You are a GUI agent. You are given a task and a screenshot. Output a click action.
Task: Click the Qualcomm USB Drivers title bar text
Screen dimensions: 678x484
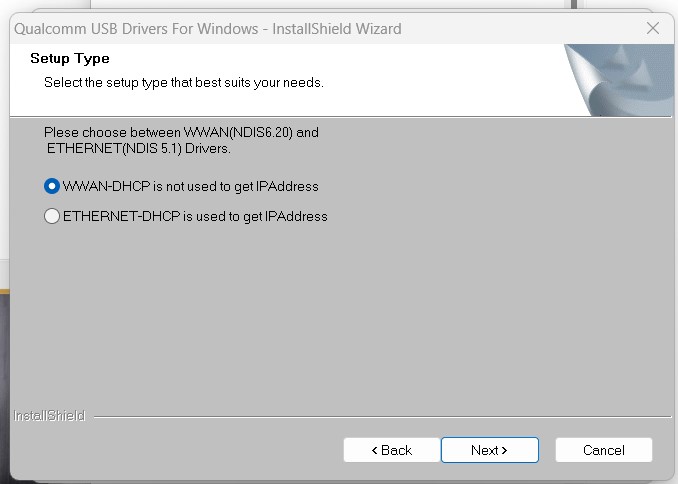tap(208, 29)
